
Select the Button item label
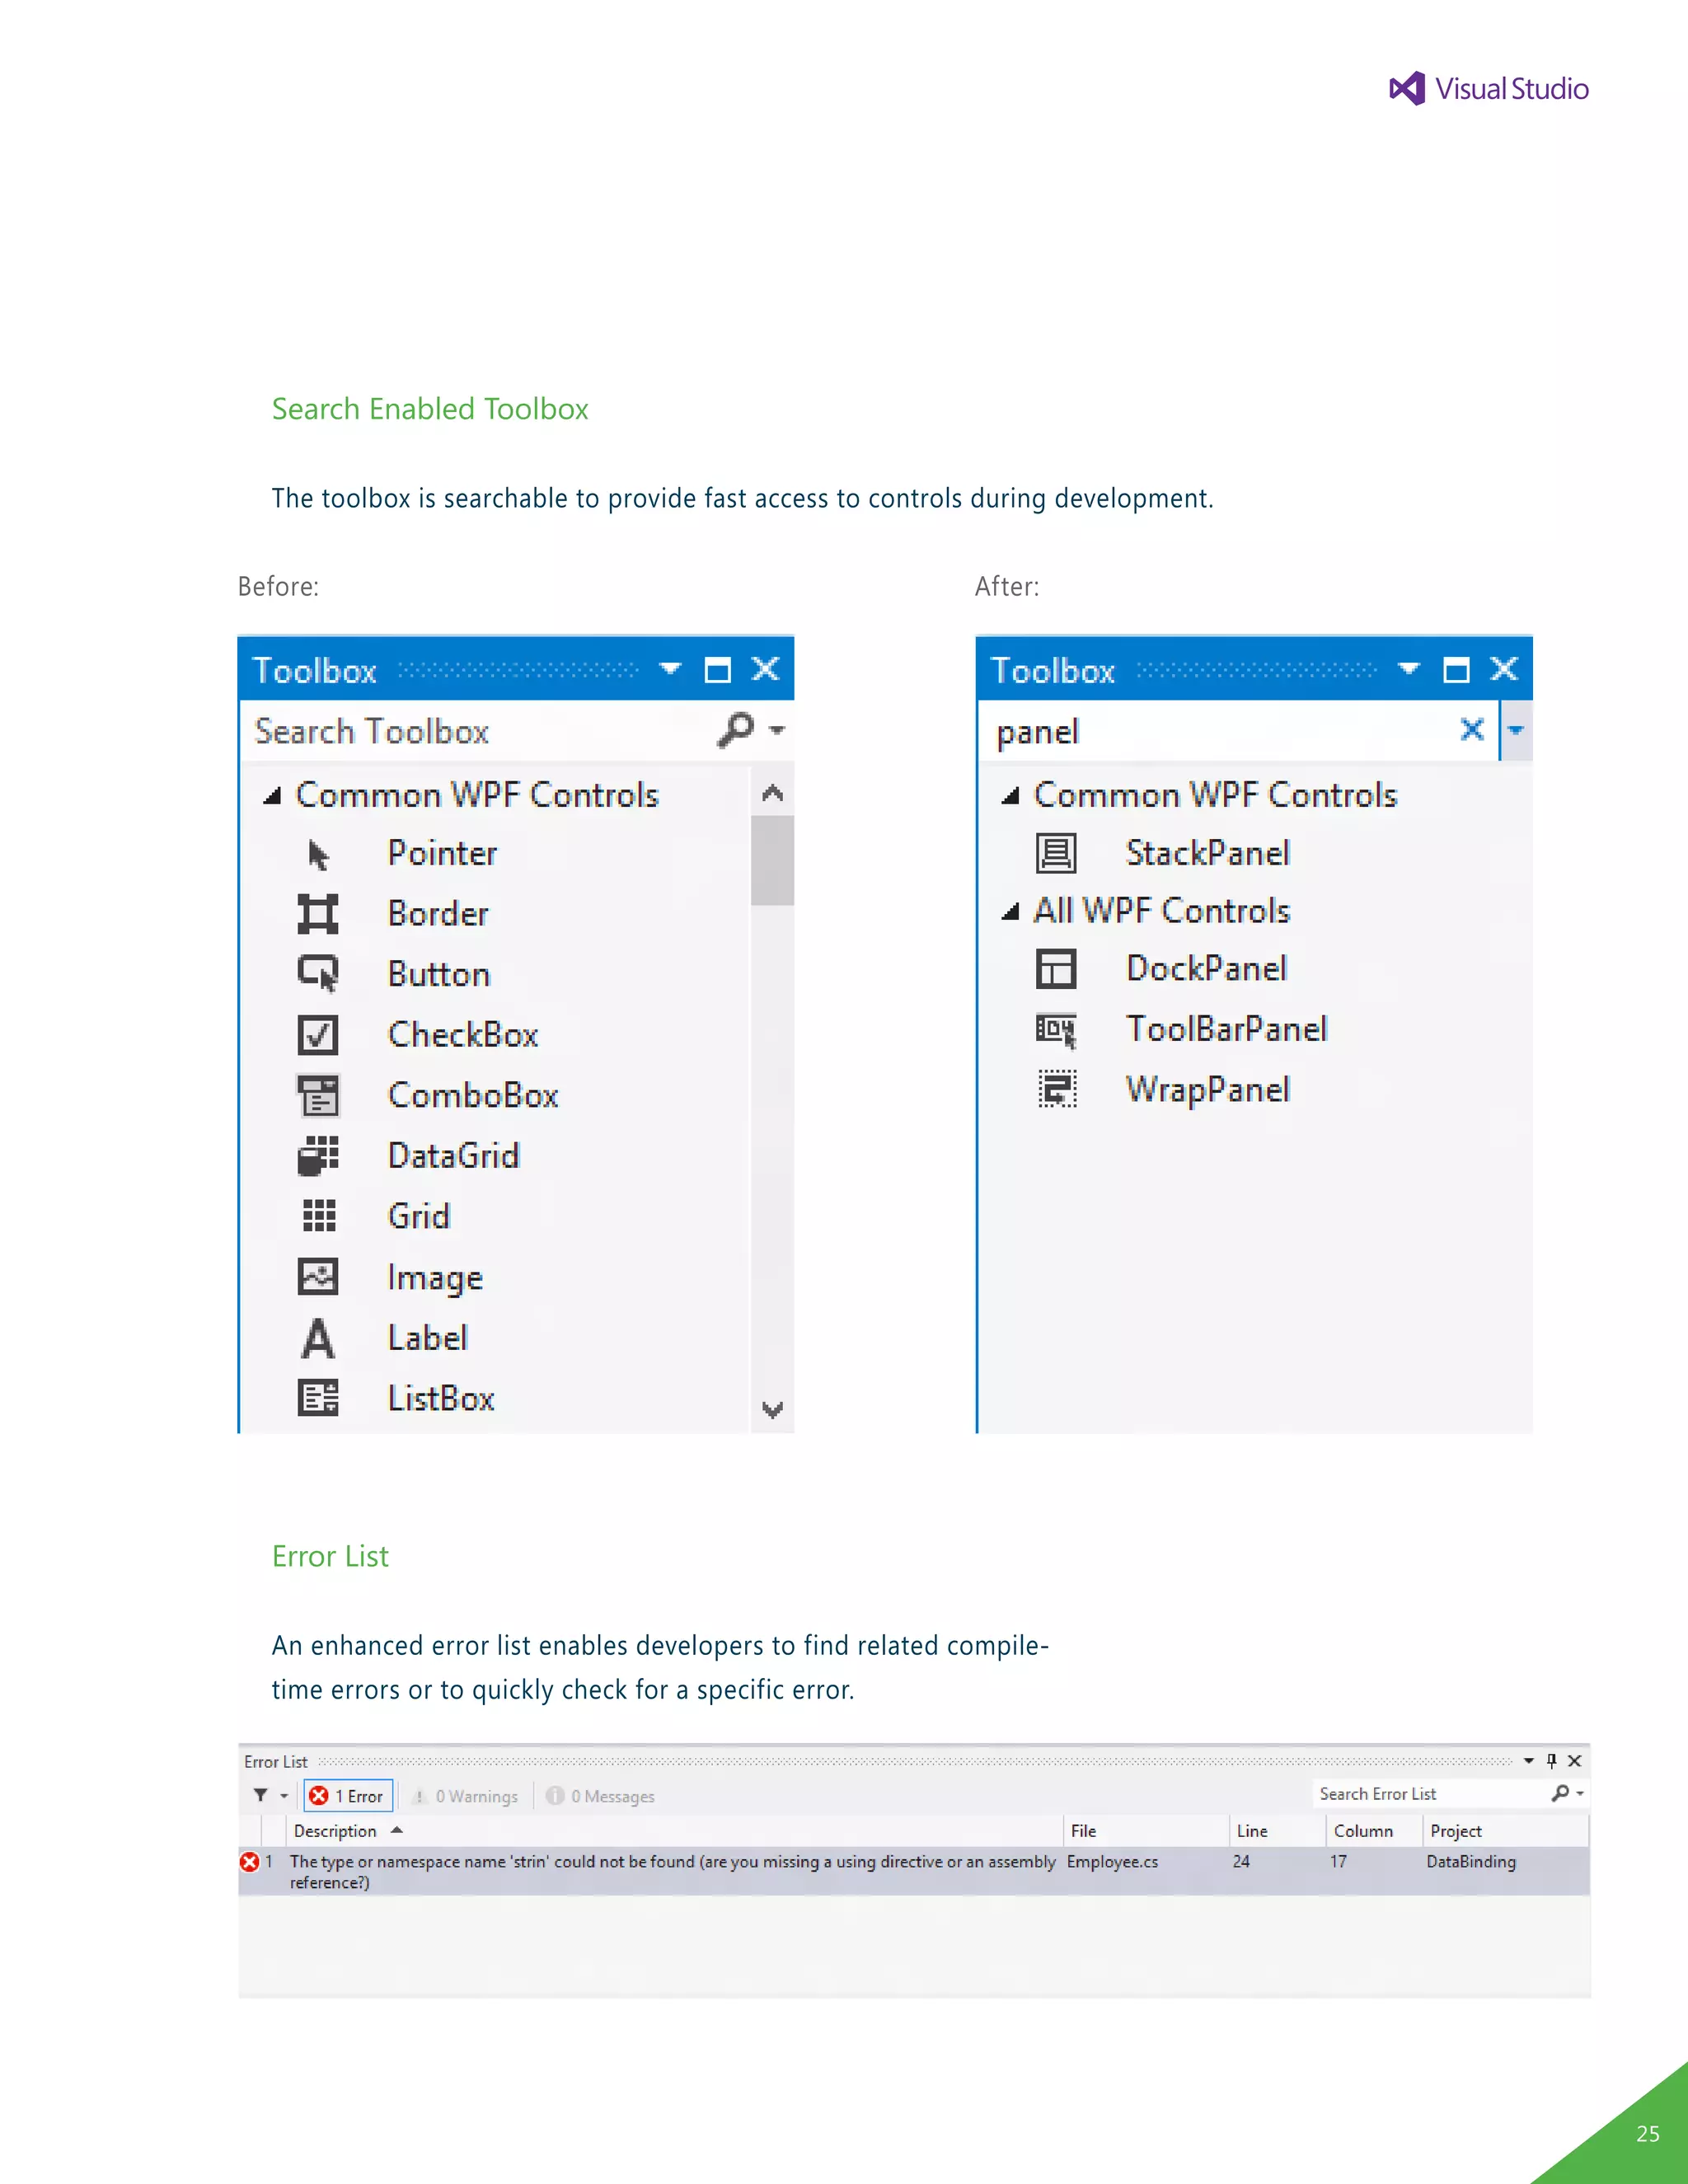[x=439, y=975]
